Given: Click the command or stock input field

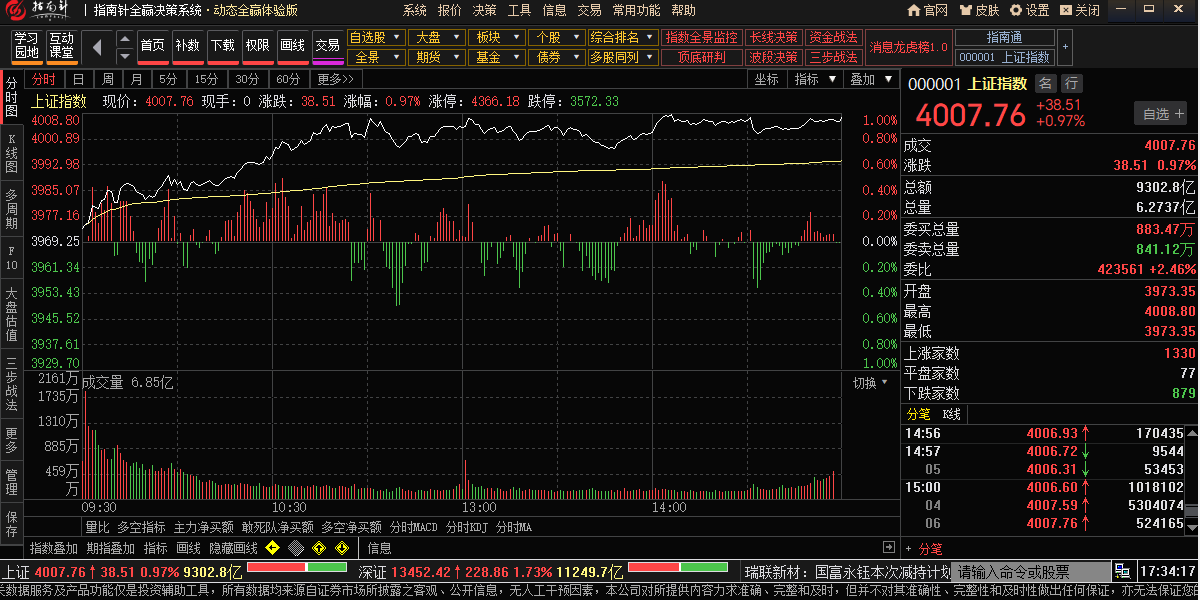Looking at the screenshot, I should click(x=1030, y=572).
